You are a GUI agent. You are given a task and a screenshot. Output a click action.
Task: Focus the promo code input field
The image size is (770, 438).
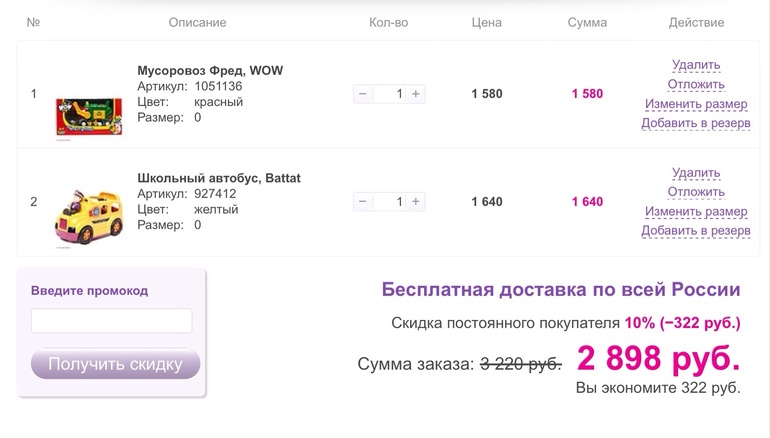click(111, 321)
